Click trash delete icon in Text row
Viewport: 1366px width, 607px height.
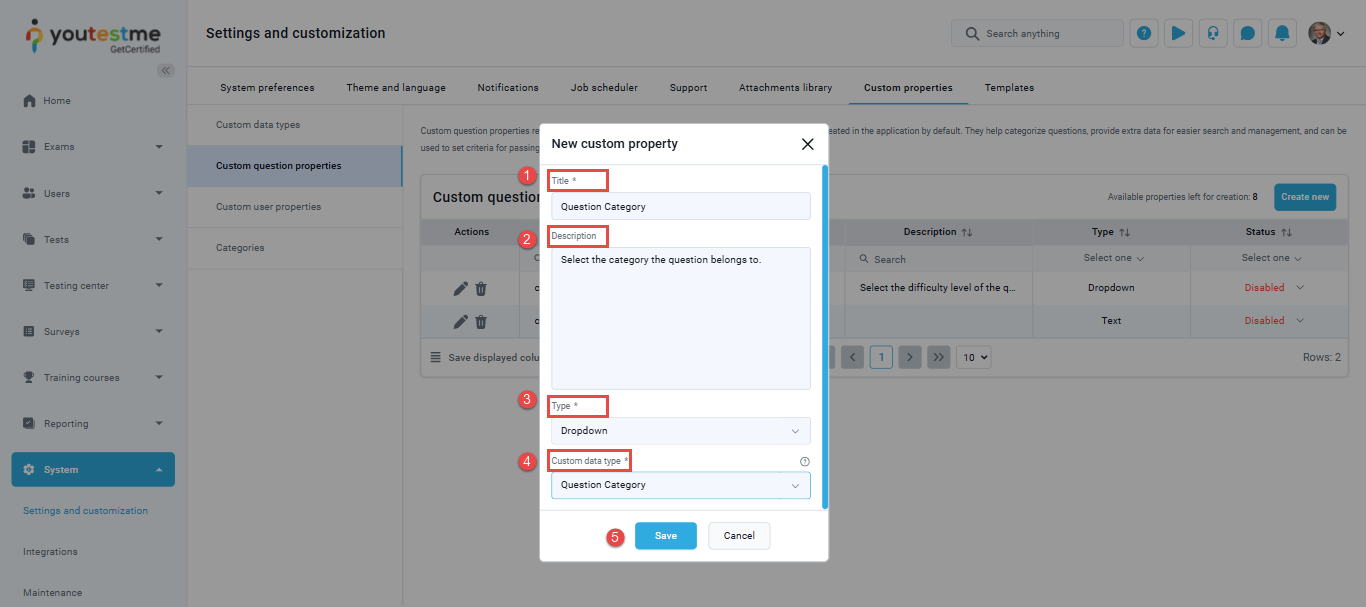481,322
